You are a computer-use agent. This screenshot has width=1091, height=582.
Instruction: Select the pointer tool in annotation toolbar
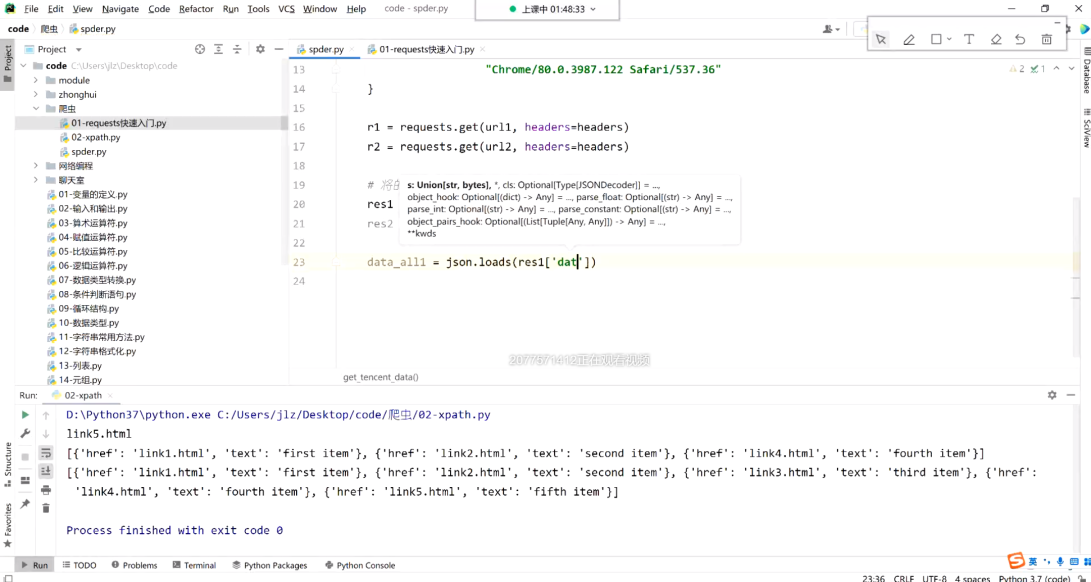(881, 40)
